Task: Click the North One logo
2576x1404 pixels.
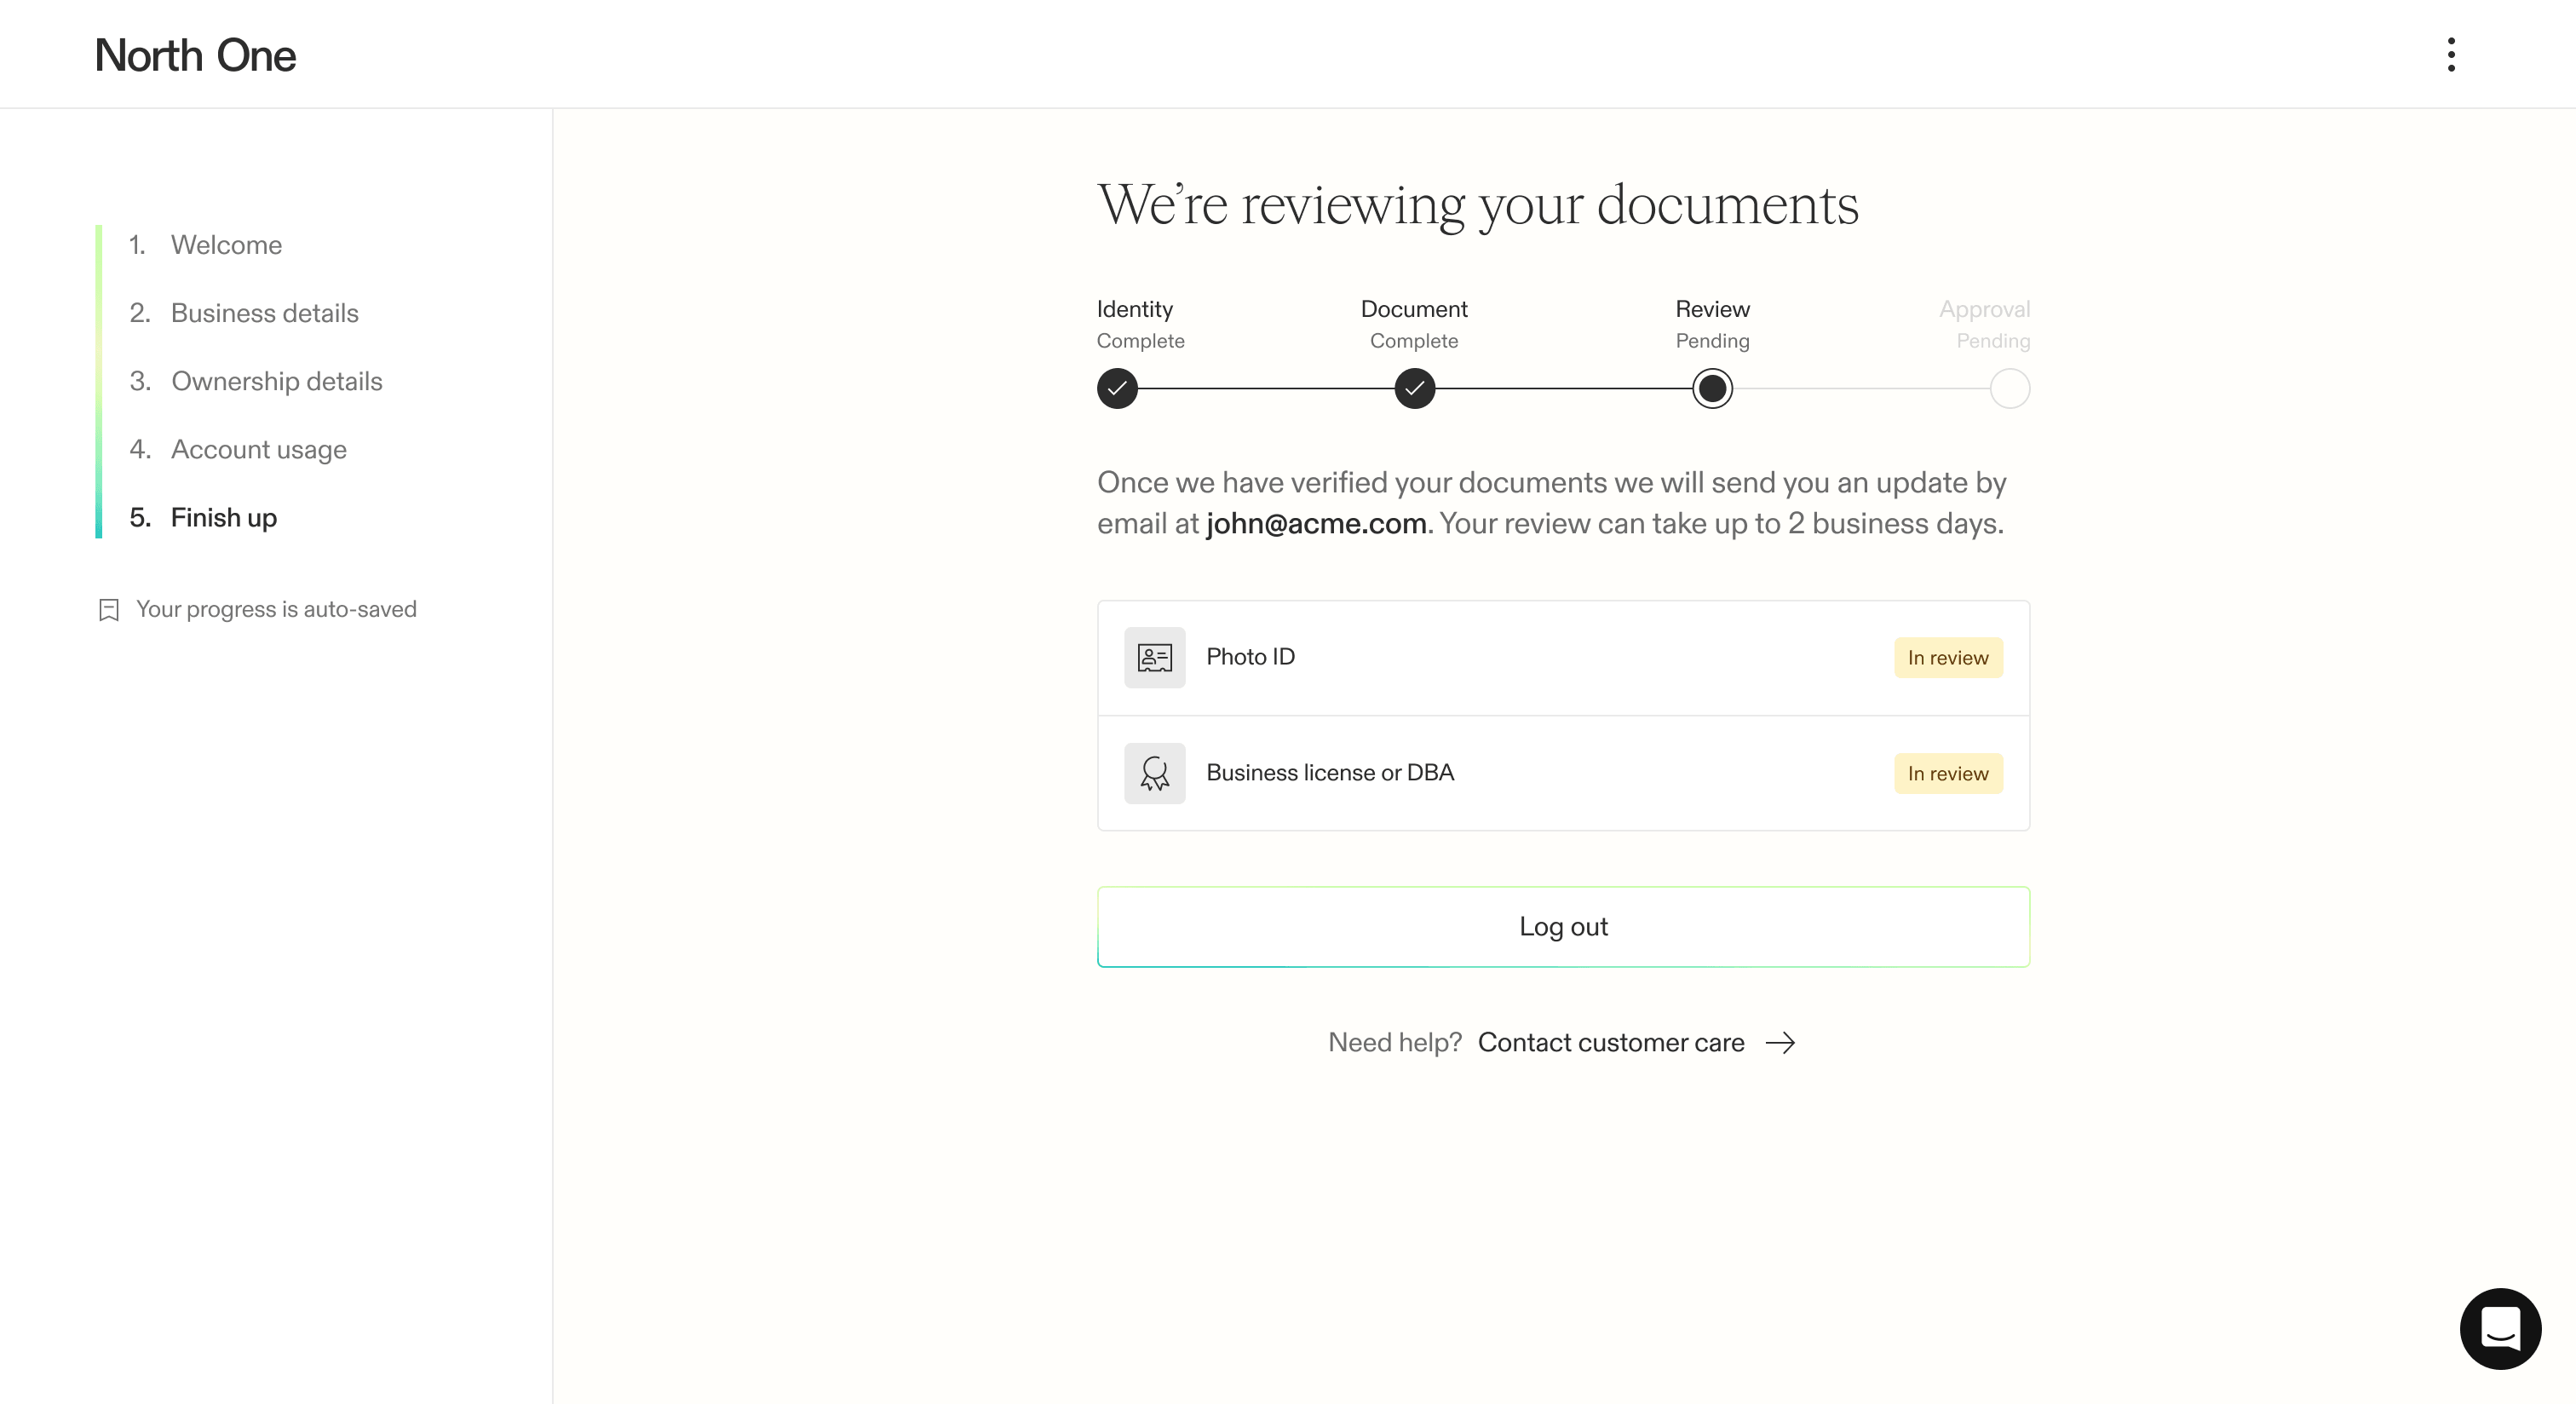Action: coord(195,55)
